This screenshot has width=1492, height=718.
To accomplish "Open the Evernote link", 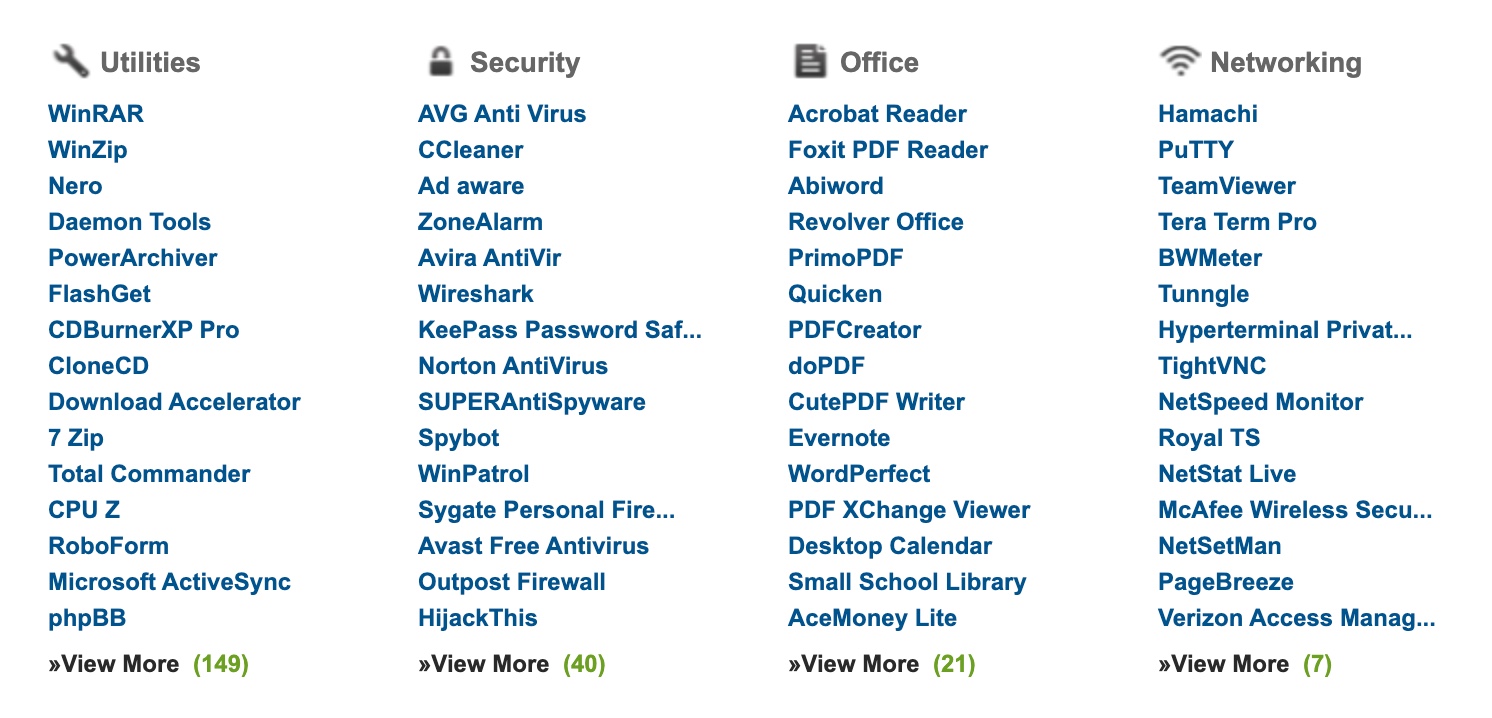I will tap(838, 438).
